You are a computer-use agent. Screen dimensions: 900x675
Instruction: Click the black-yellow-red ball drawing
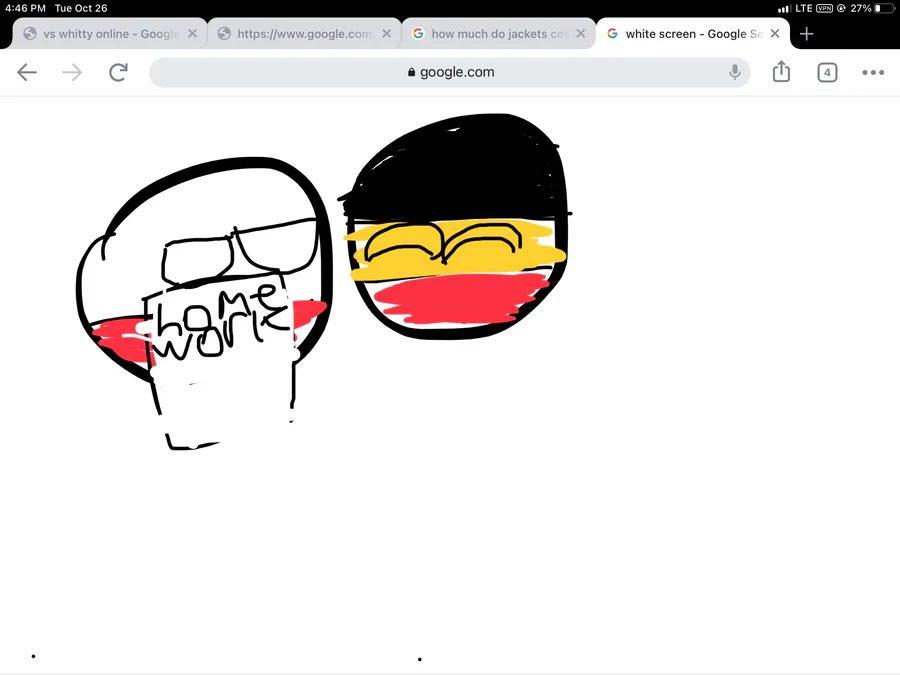pyautogui.click(x=456, y=226)
